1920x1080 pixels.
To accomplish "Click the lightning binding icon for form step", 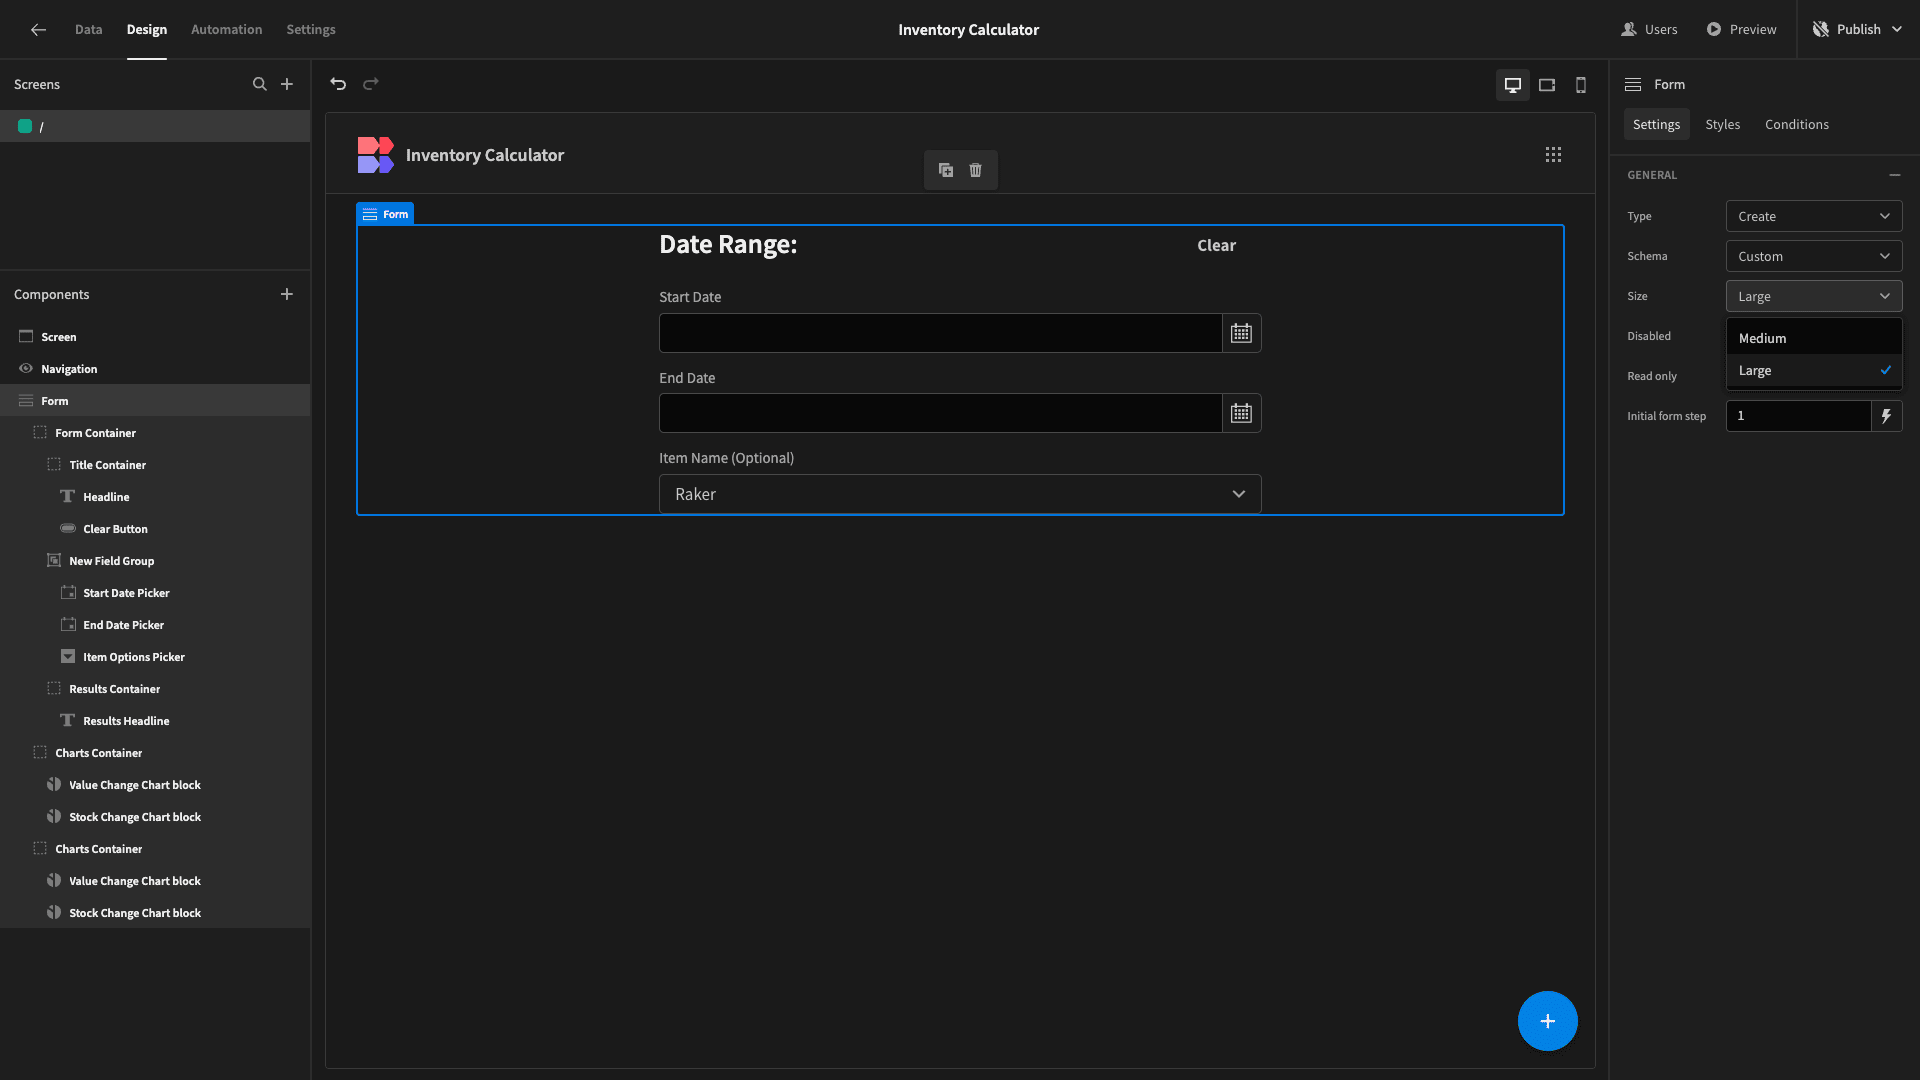I will click(x=1886, y=416).
